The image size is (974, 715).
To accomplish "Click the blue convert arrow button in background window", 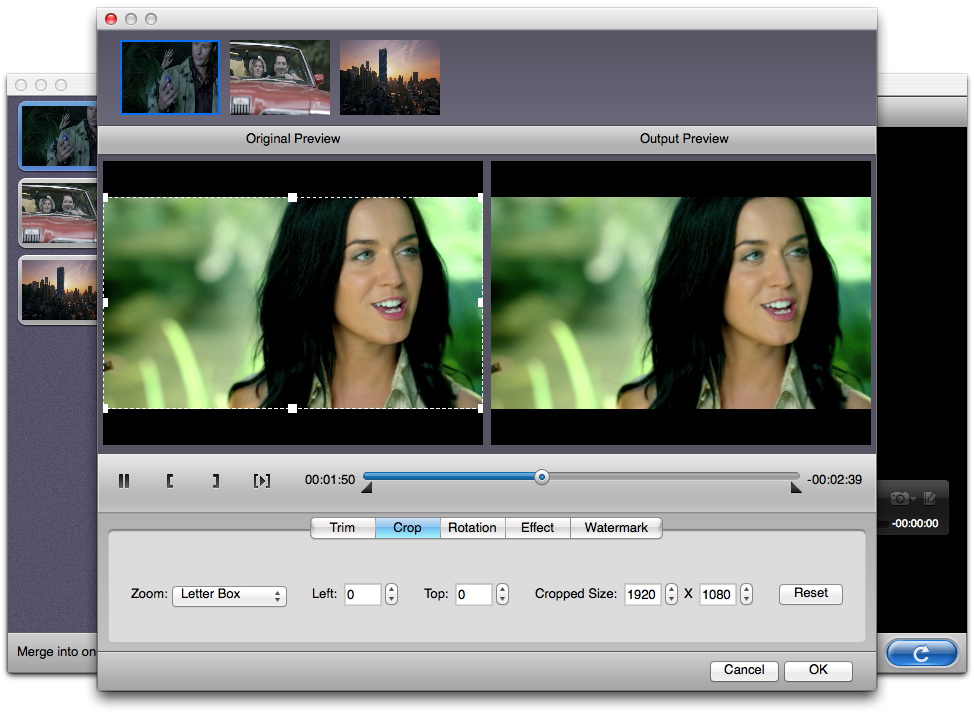I will pos(922,653).
